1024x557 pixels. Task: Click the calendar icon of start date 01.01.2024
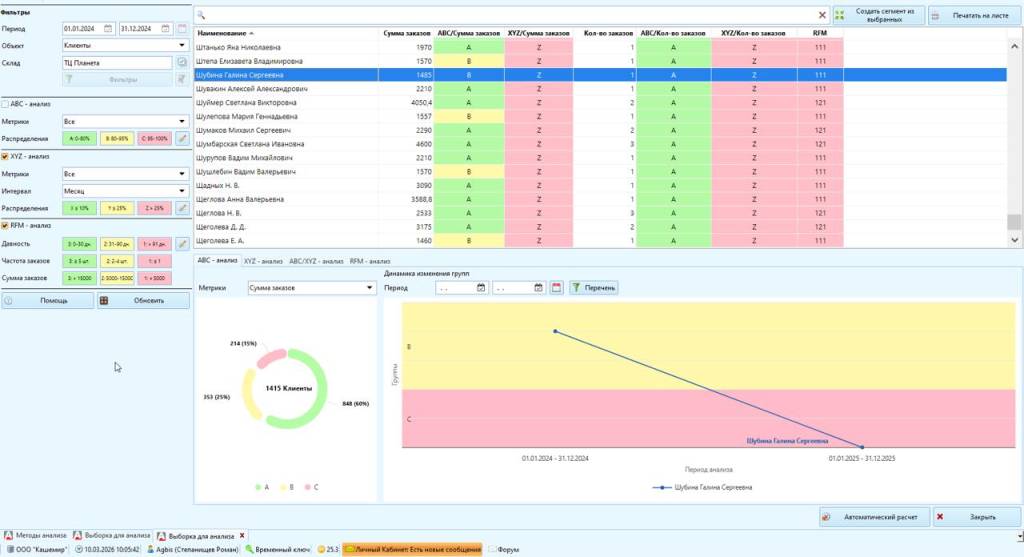108,28
